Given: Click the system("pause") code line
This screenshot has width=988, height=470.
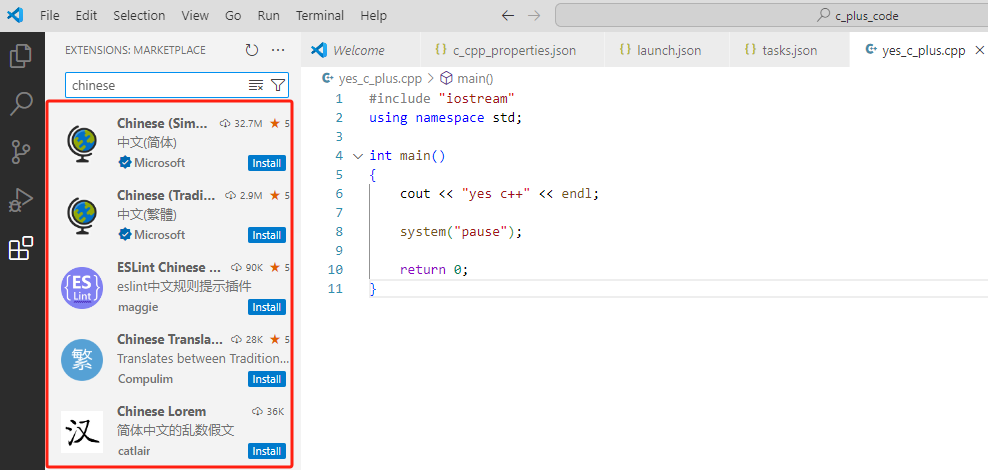Looking at the screenshot, I should click(x=462, y=231).
